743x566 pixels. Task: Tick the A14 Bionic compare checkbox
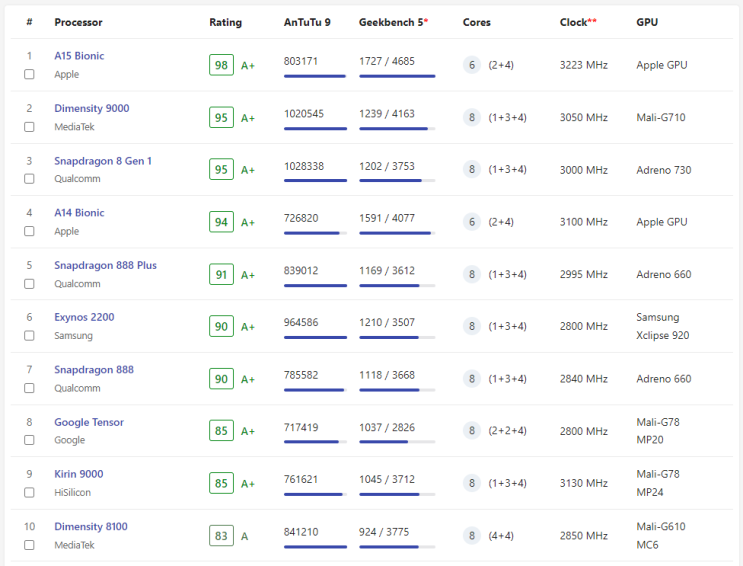coord(29,231)
